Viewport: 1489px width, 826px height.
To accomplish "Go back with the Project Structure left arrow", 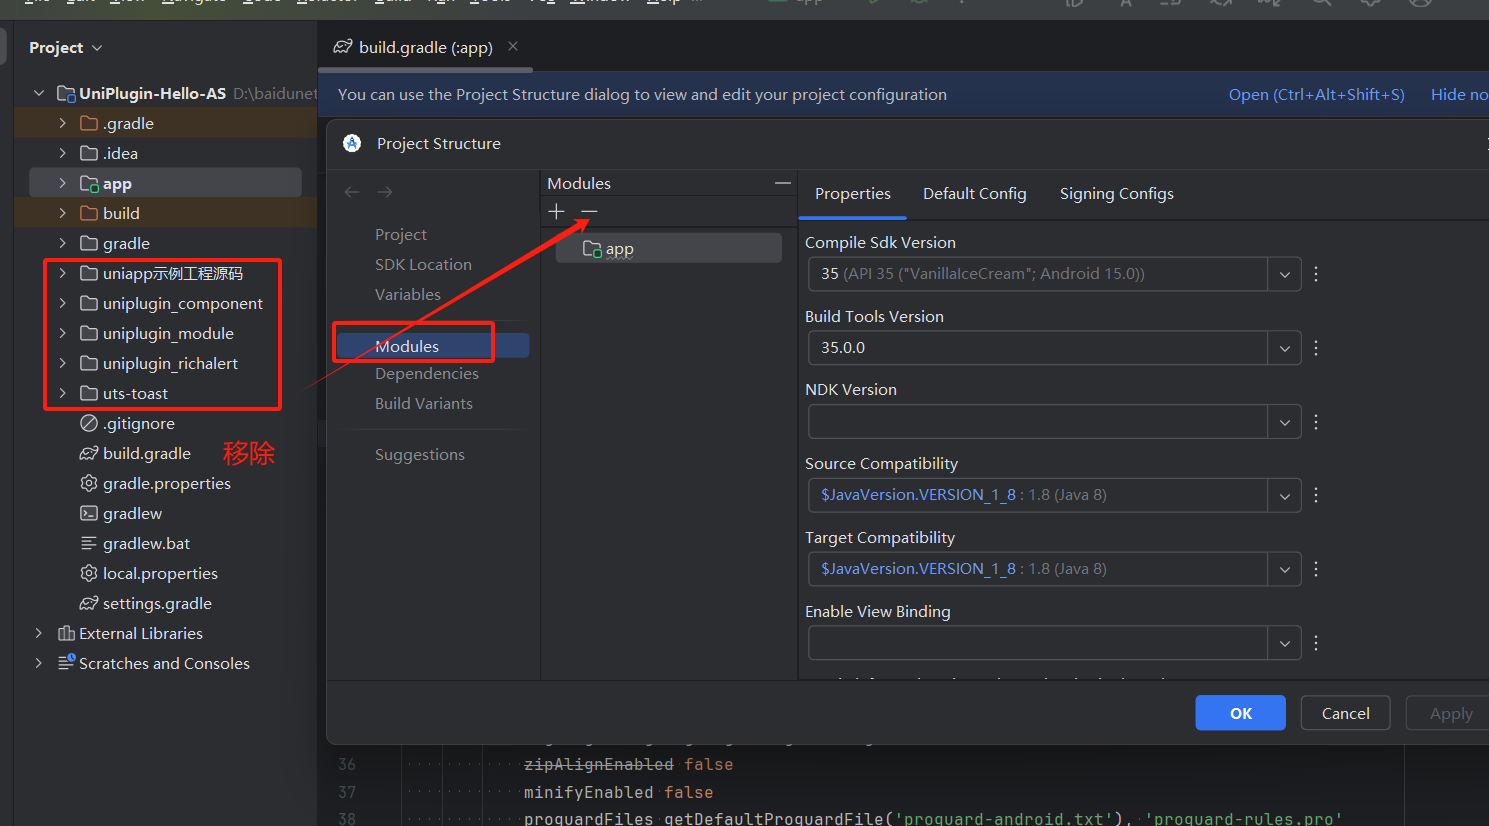I will [352, 192].
